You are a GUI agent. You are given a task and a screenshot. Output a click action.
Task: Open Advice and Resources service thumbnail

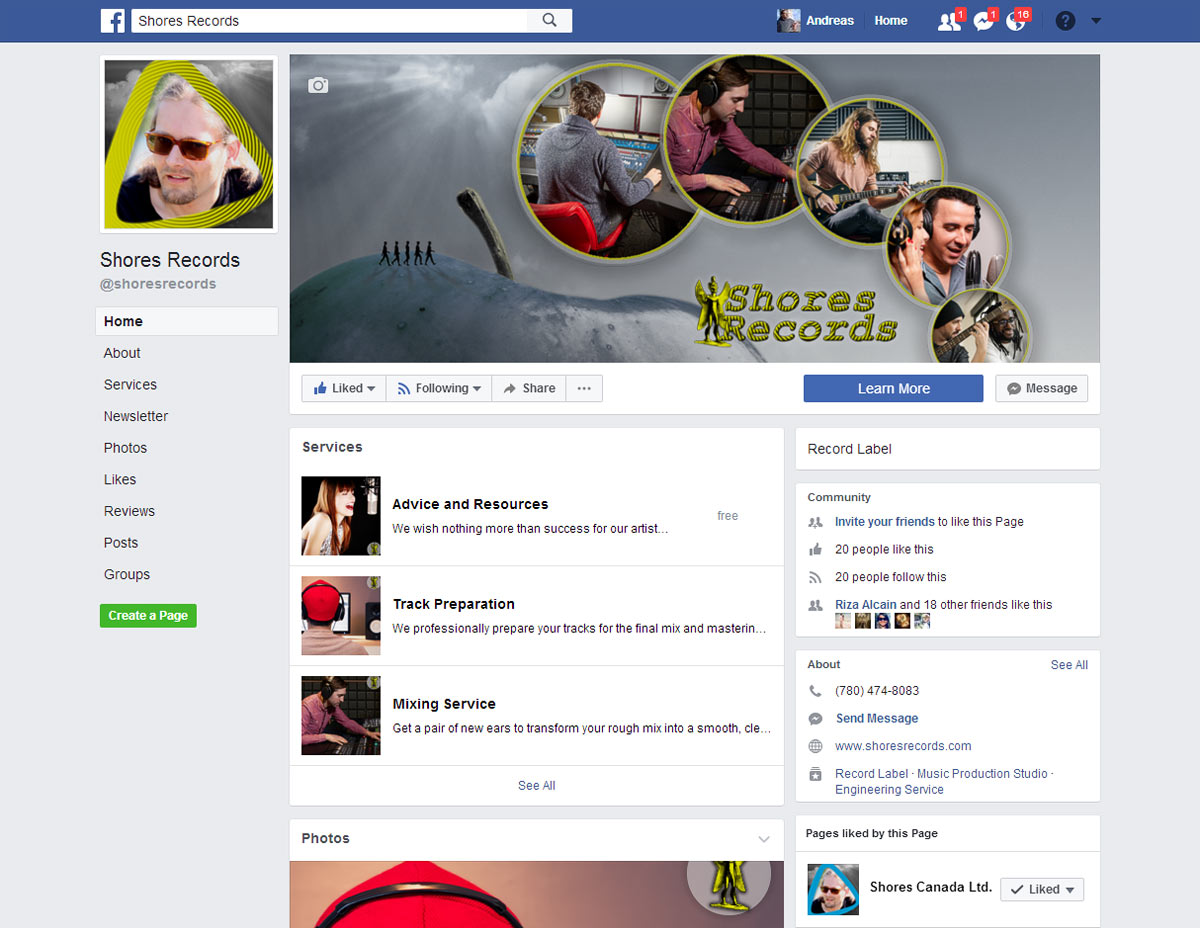pyautogui.click(x=341, y=516)
